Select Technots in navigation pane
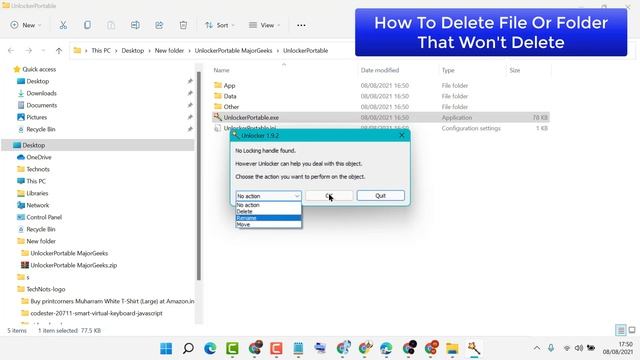 click(38, 169)
